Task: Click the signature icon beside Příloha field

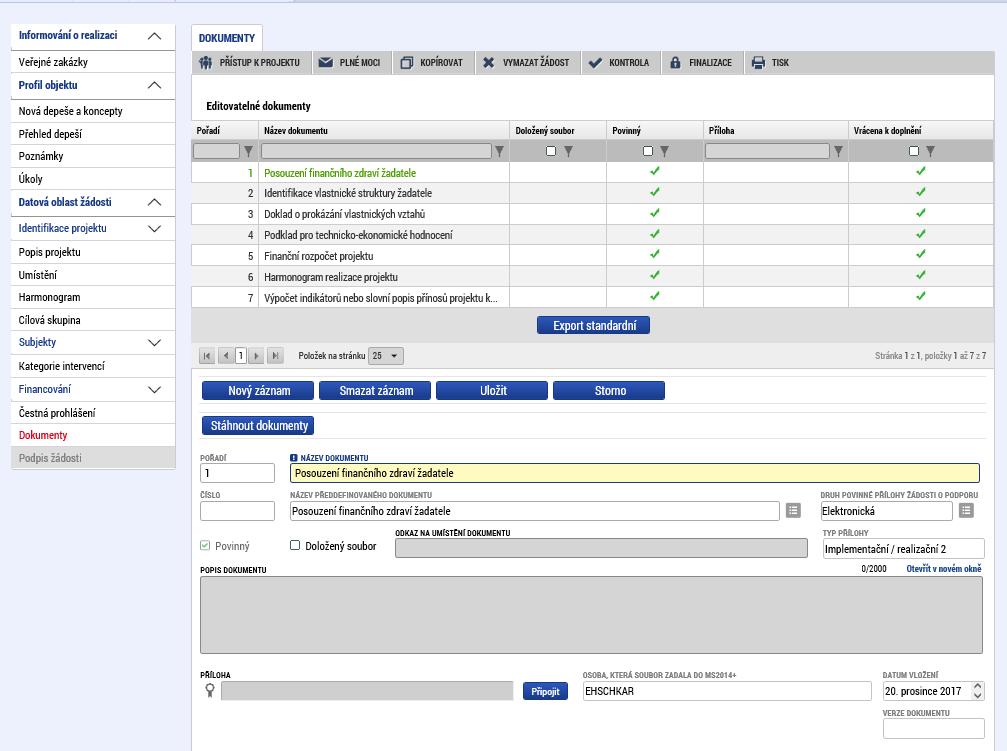Action: (210, 691)
